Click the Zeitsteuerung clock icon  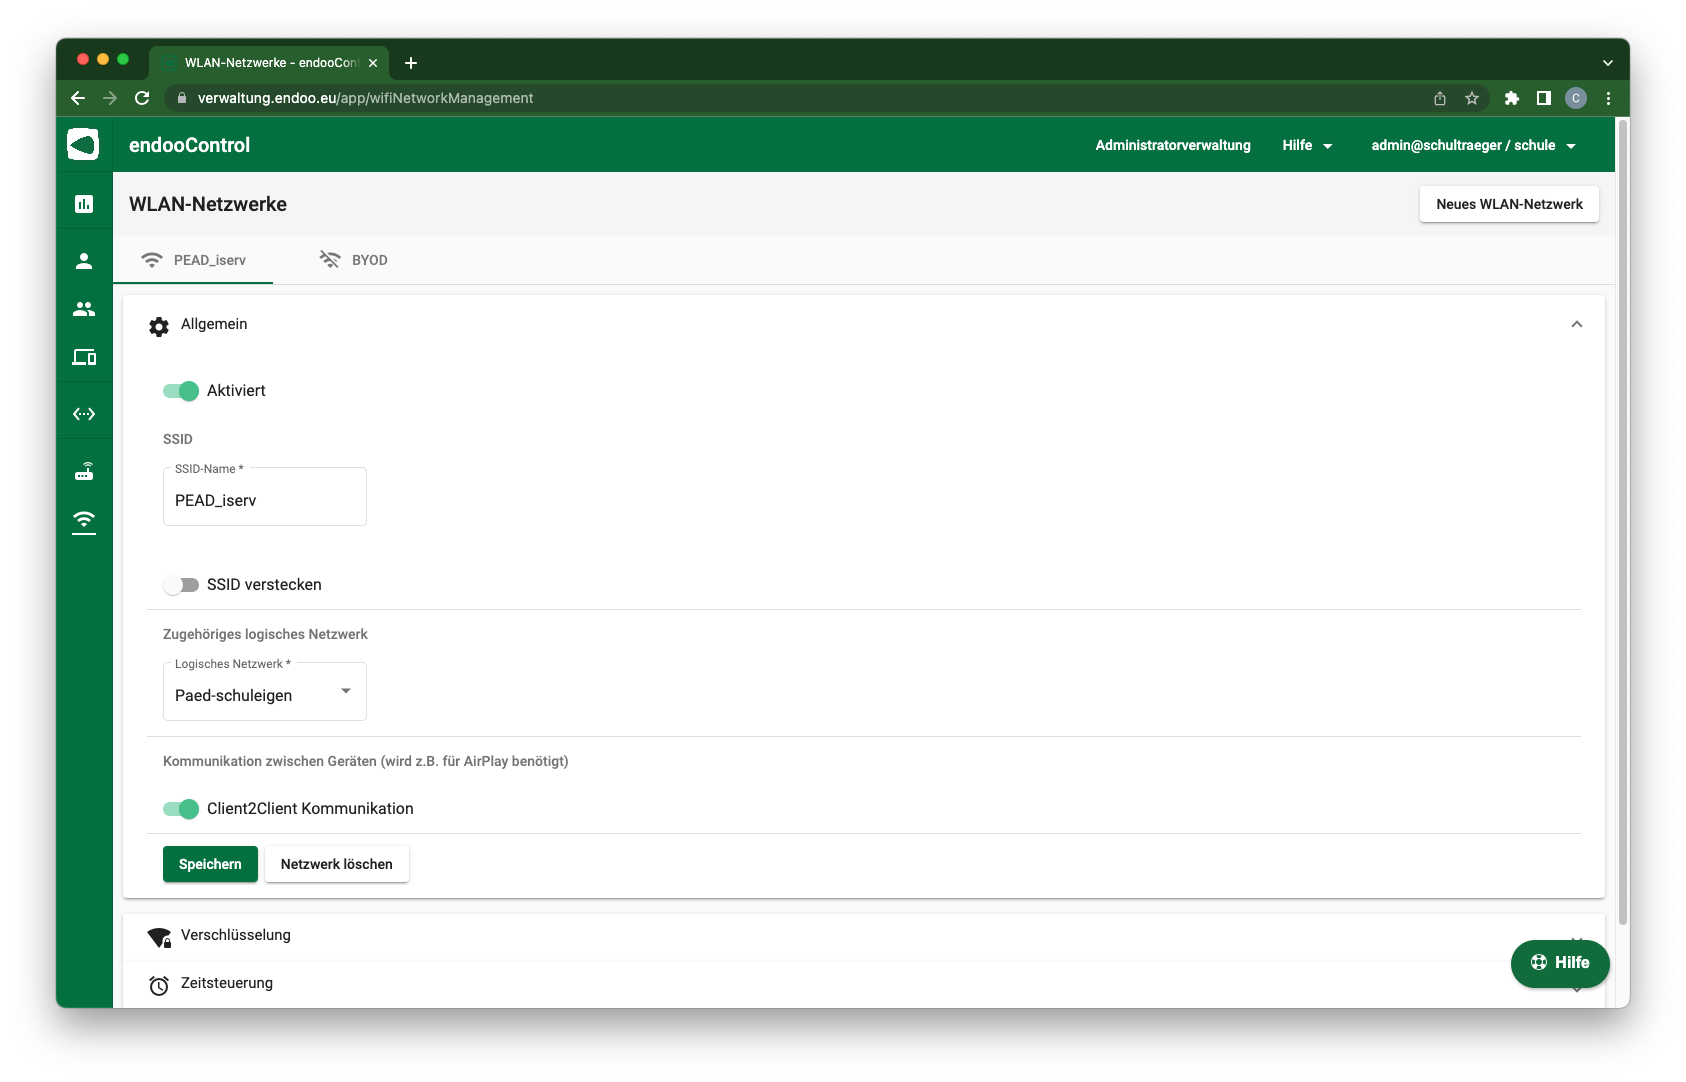[159, 986]
